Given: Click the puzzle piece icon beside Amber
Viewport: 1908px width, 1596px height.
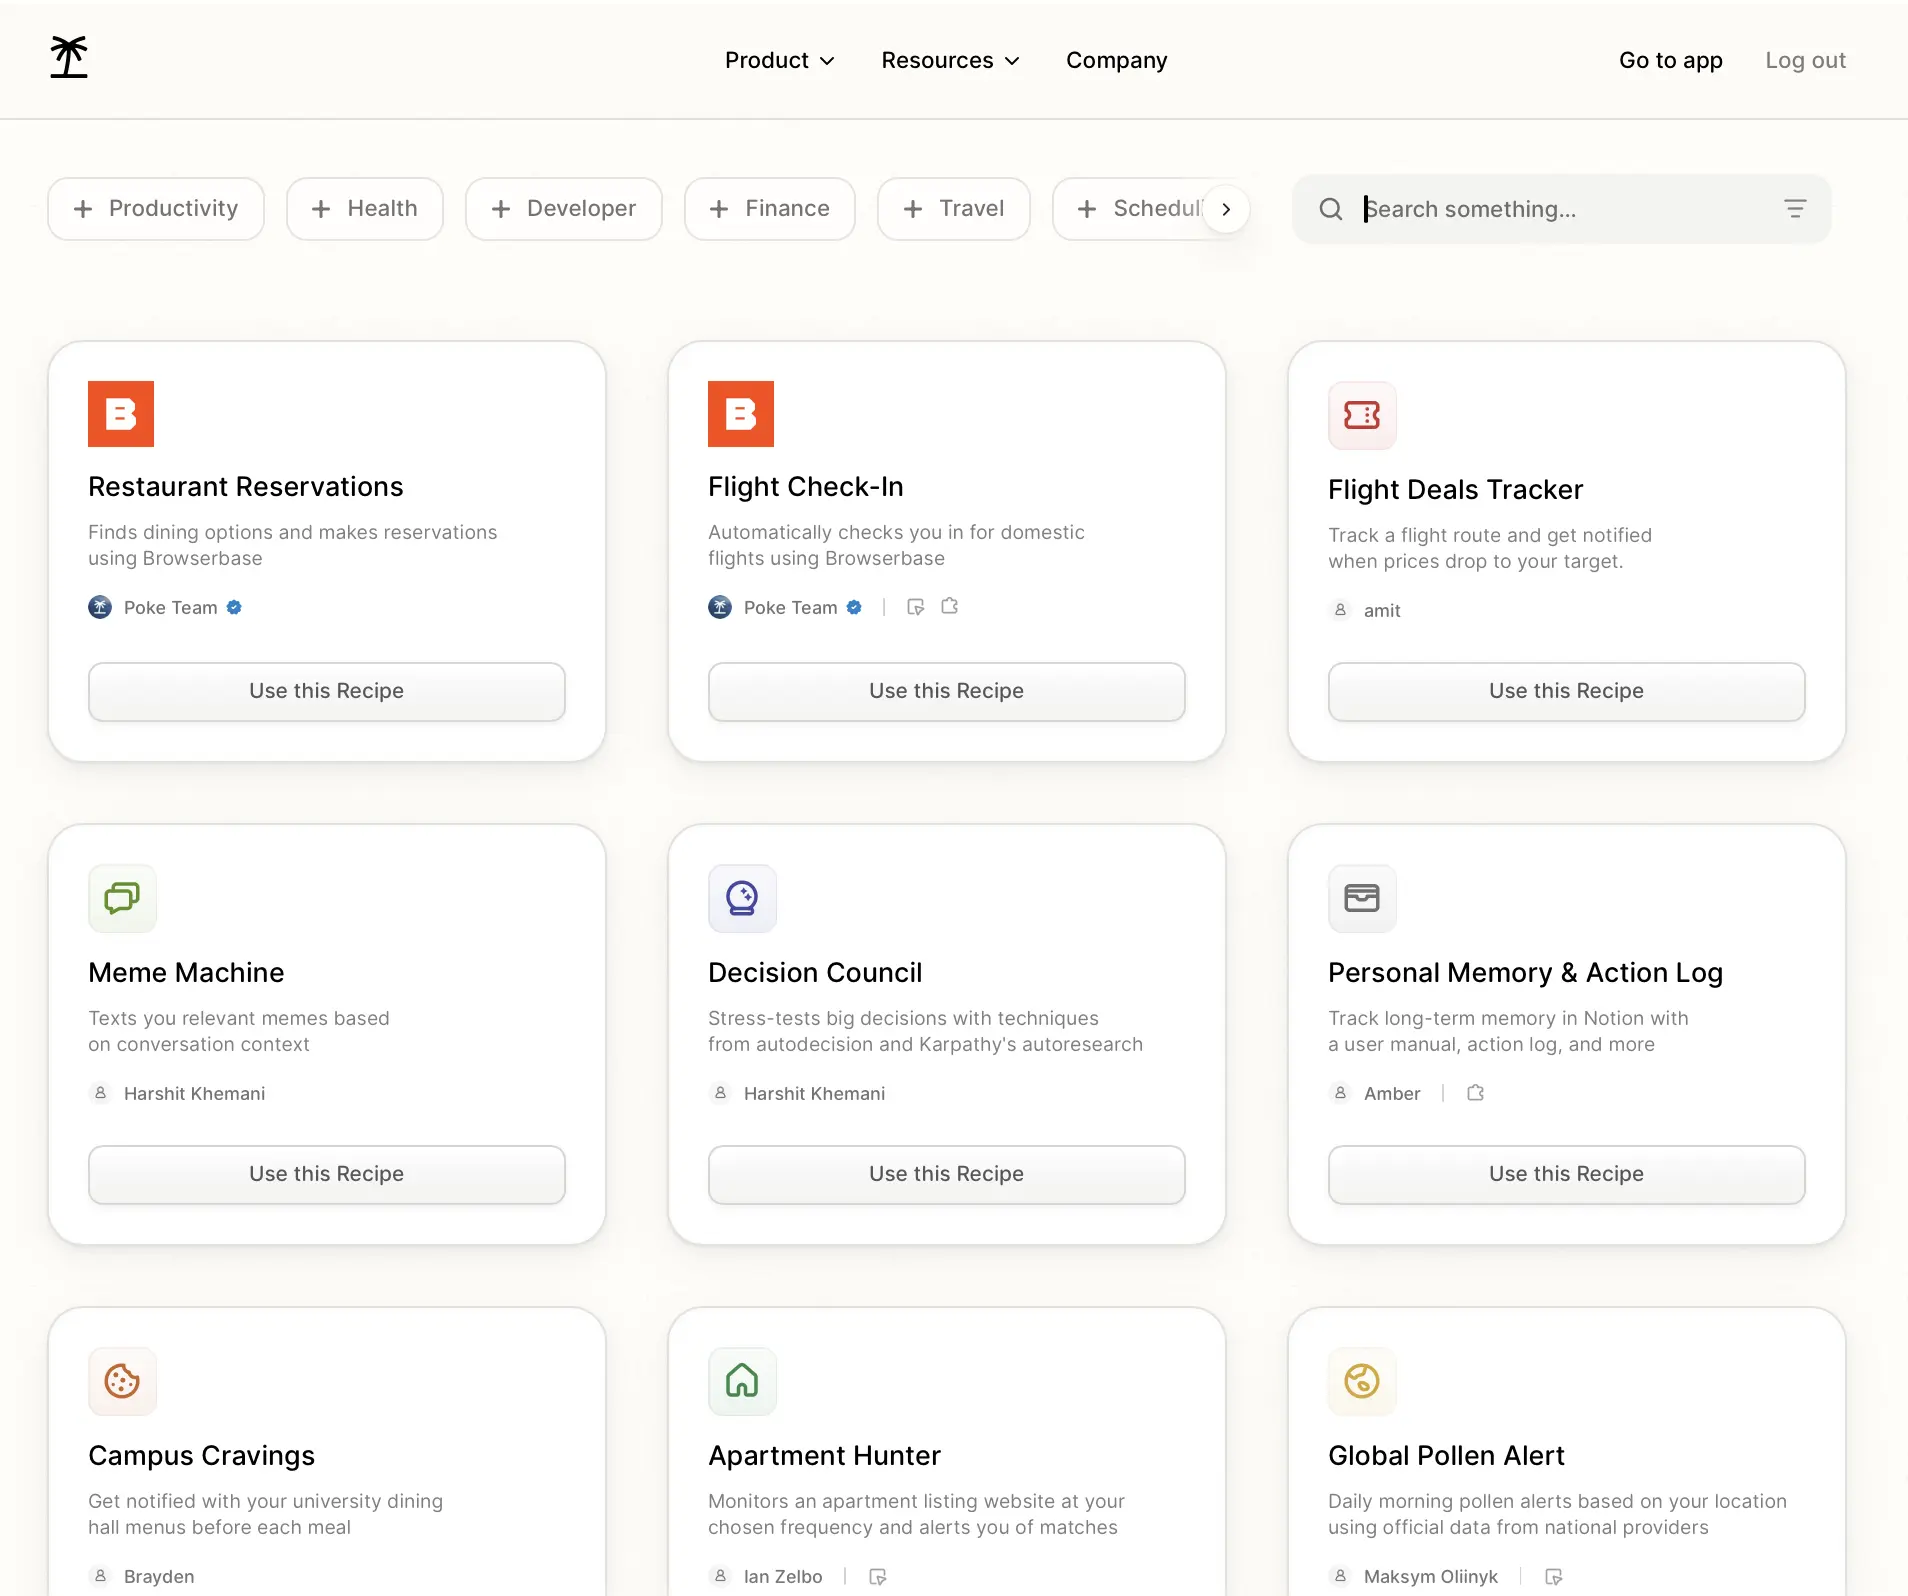Looking at the screenshot, I should pyautogui.click(x=1475, y=1093).
